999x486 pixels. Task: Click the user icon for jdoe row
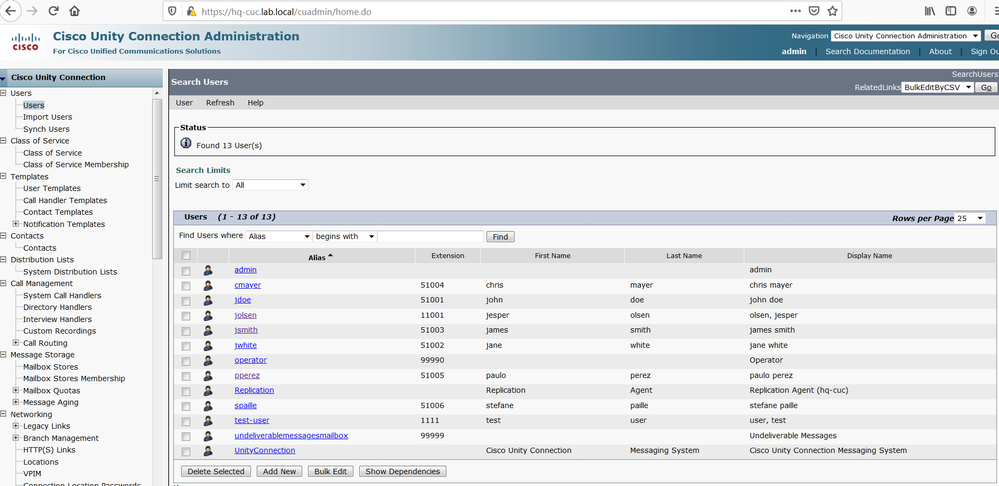click(208, 300)
